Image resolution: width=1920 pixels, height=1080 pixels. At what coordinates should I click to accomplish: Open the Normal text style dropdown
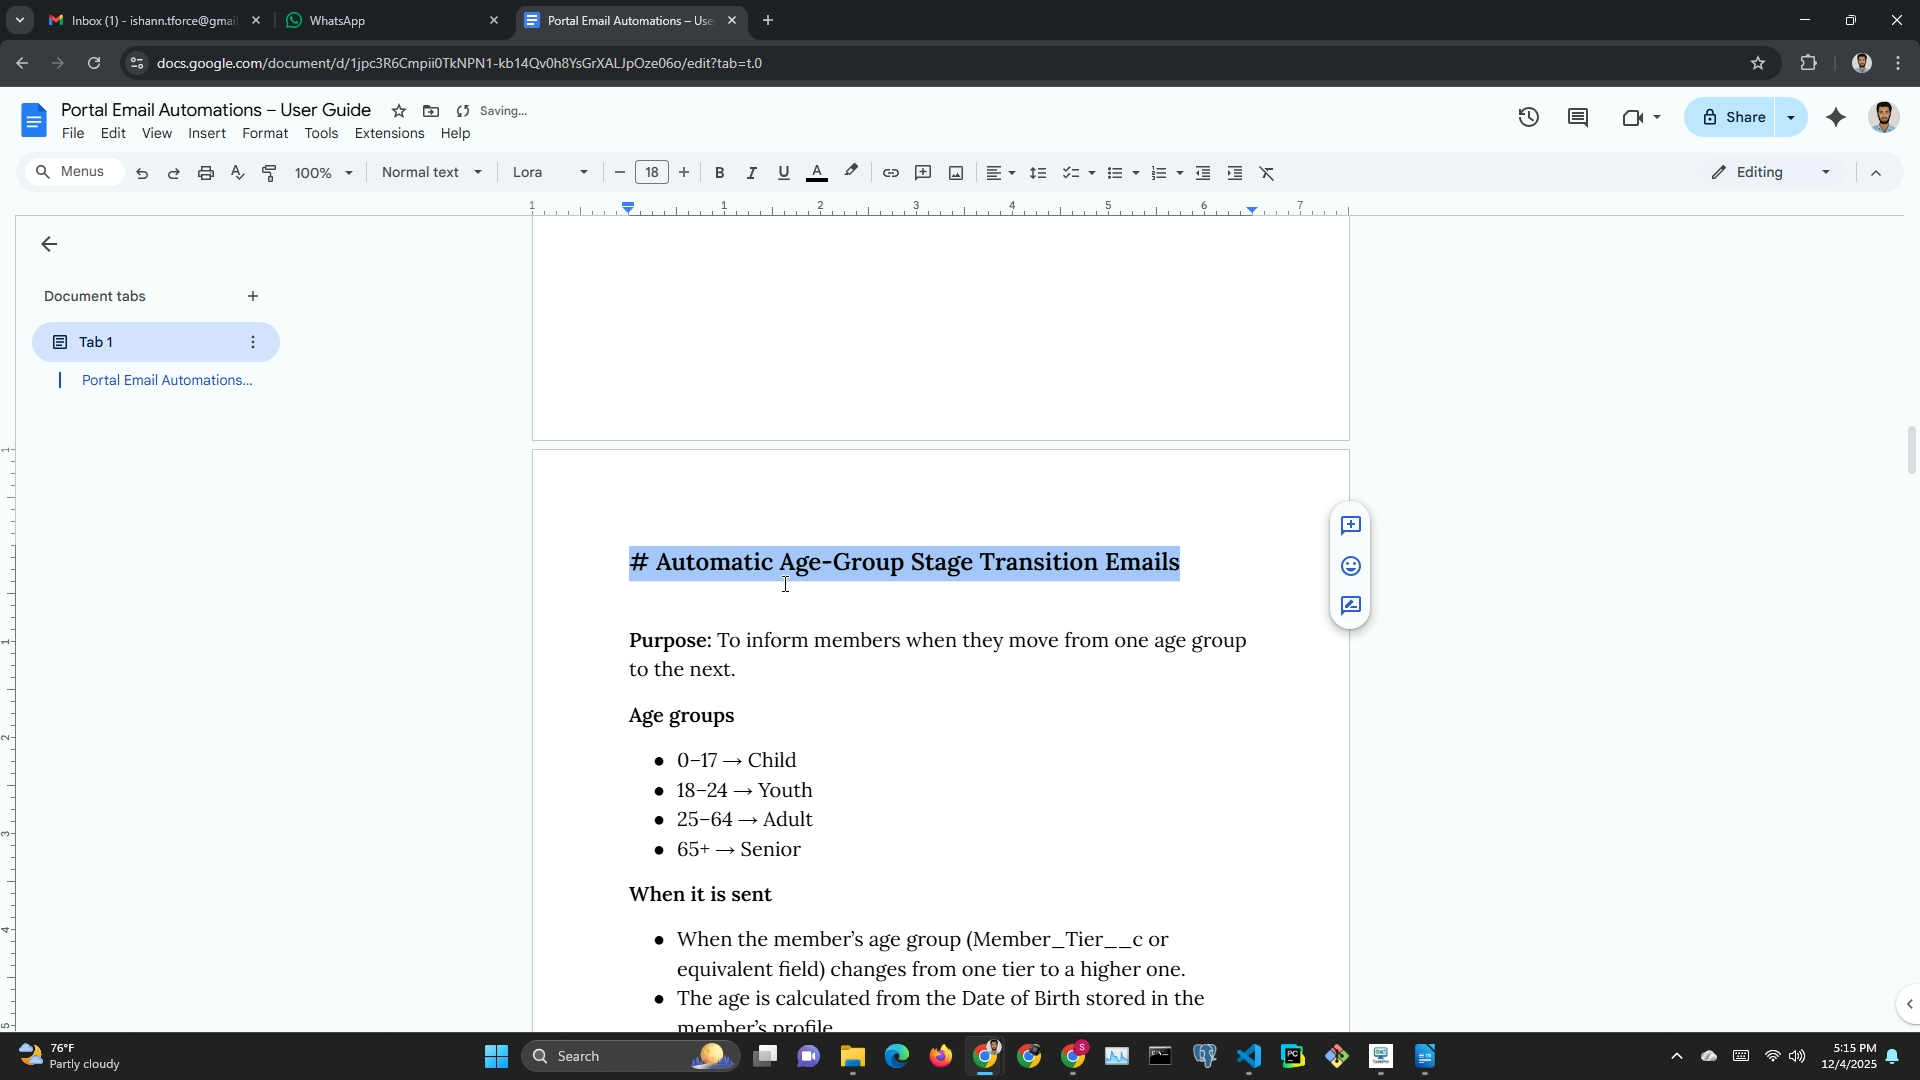[431, 173]
